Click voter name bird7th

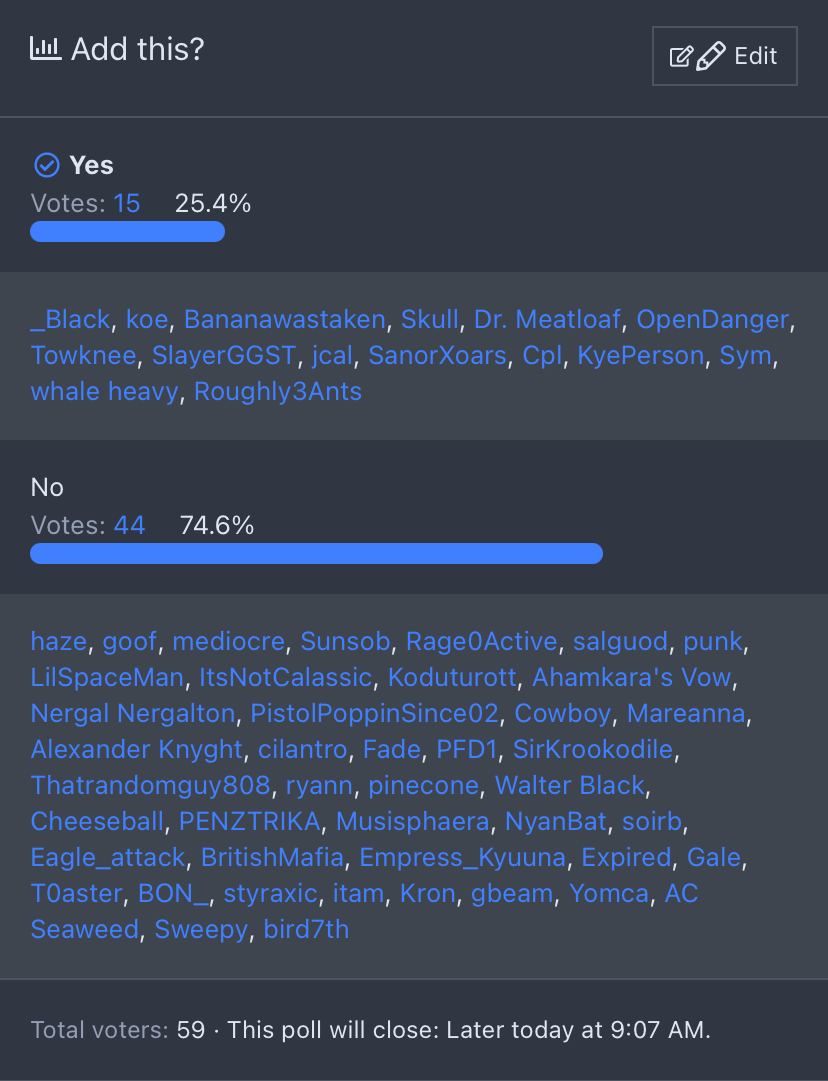click(306, 930)
